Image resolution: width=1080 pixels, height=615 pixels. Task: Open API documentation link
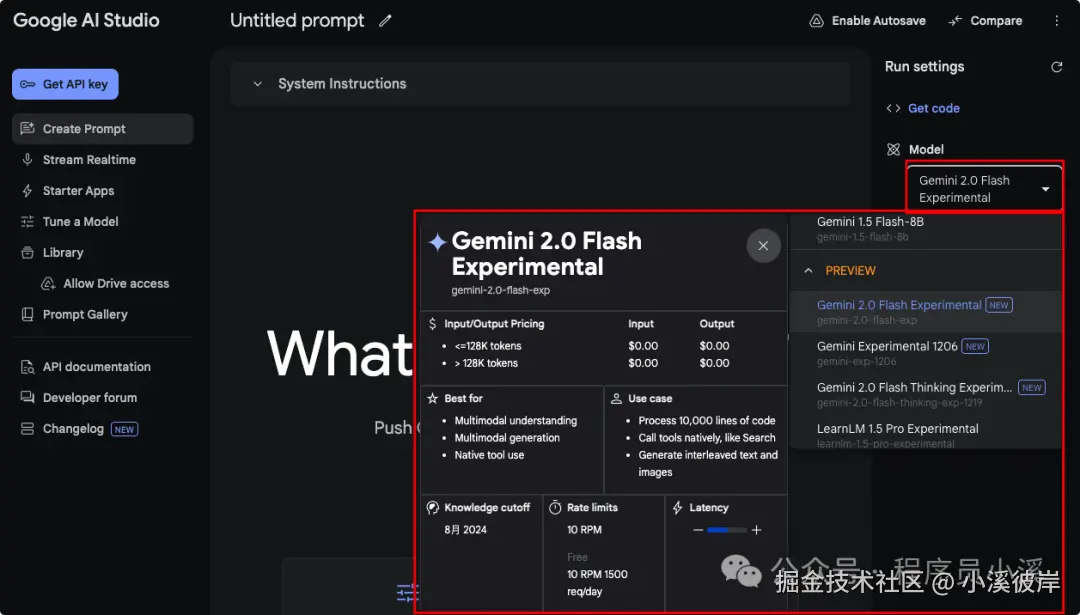pyautogui.click(x=103, y=367)
